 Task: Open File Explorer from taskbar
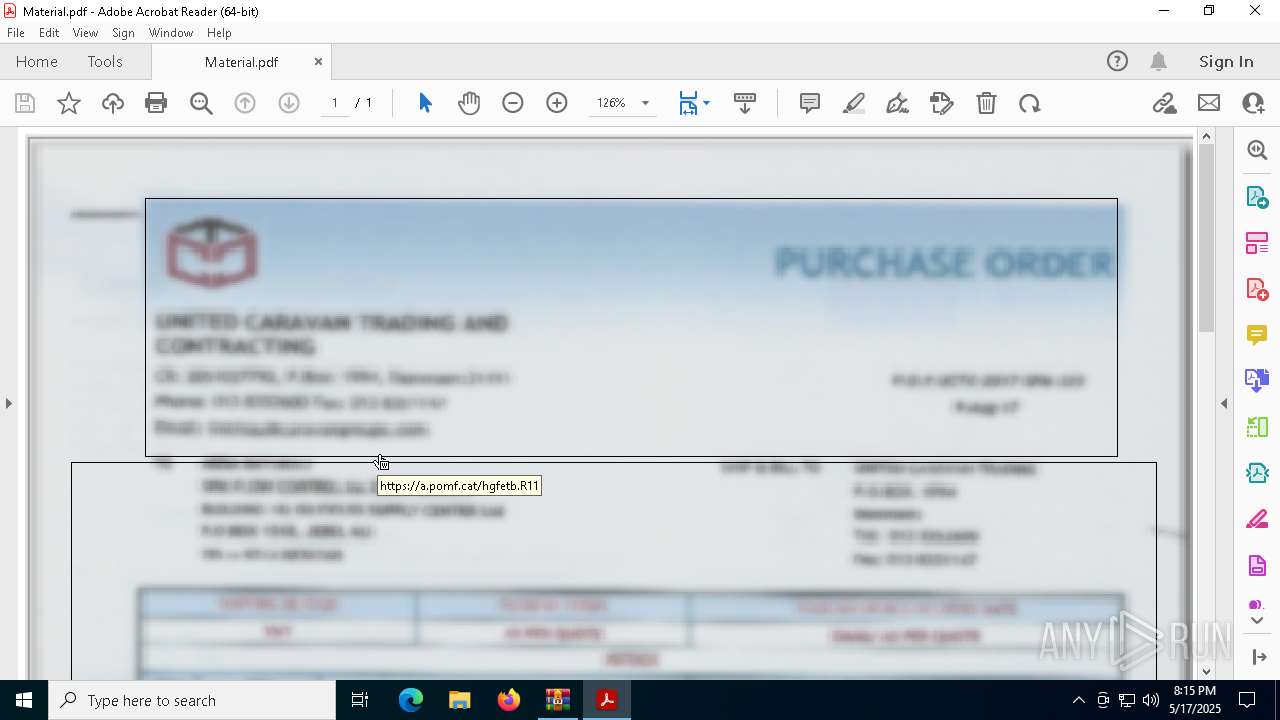point(460,700)
